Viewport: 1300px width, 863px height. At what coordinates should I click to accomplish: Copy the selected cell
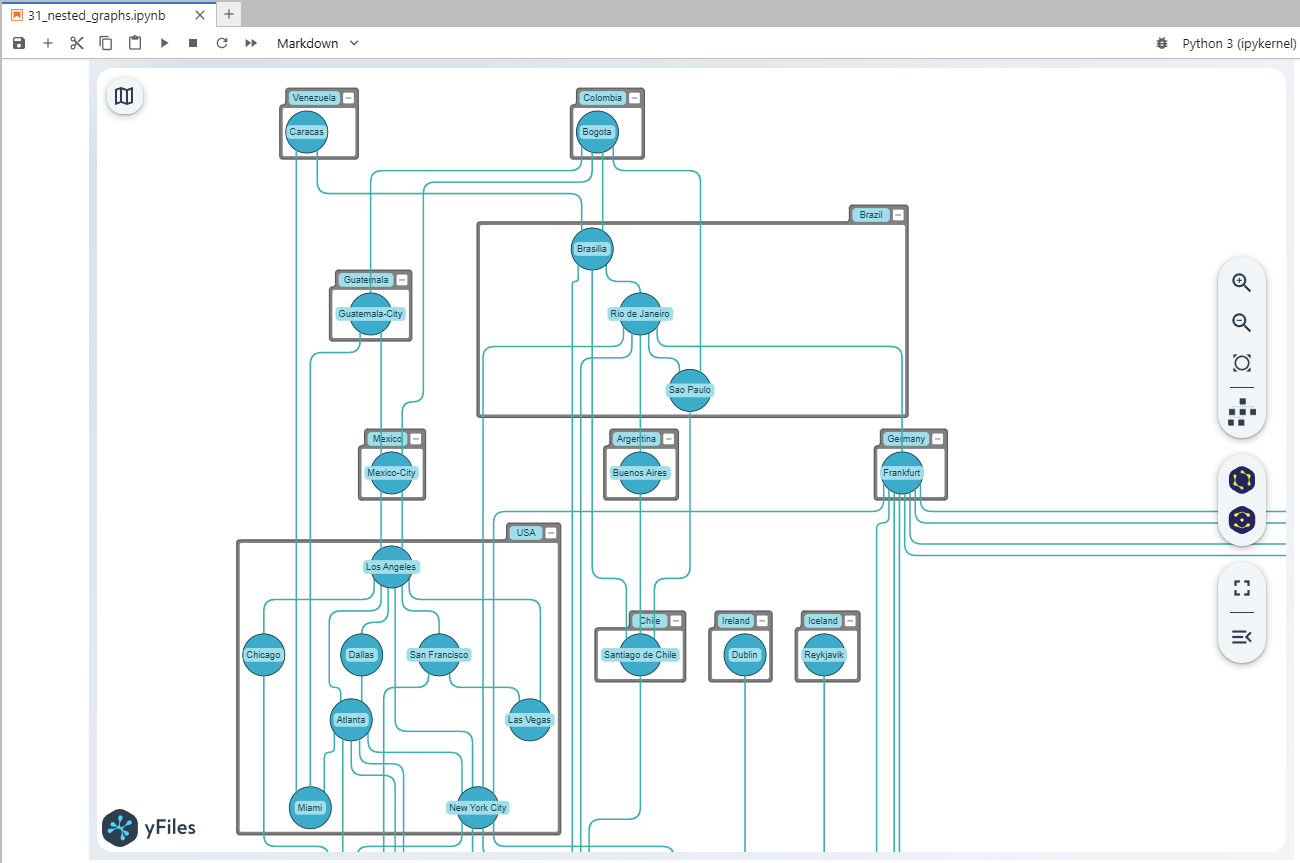tap(106, 43)
